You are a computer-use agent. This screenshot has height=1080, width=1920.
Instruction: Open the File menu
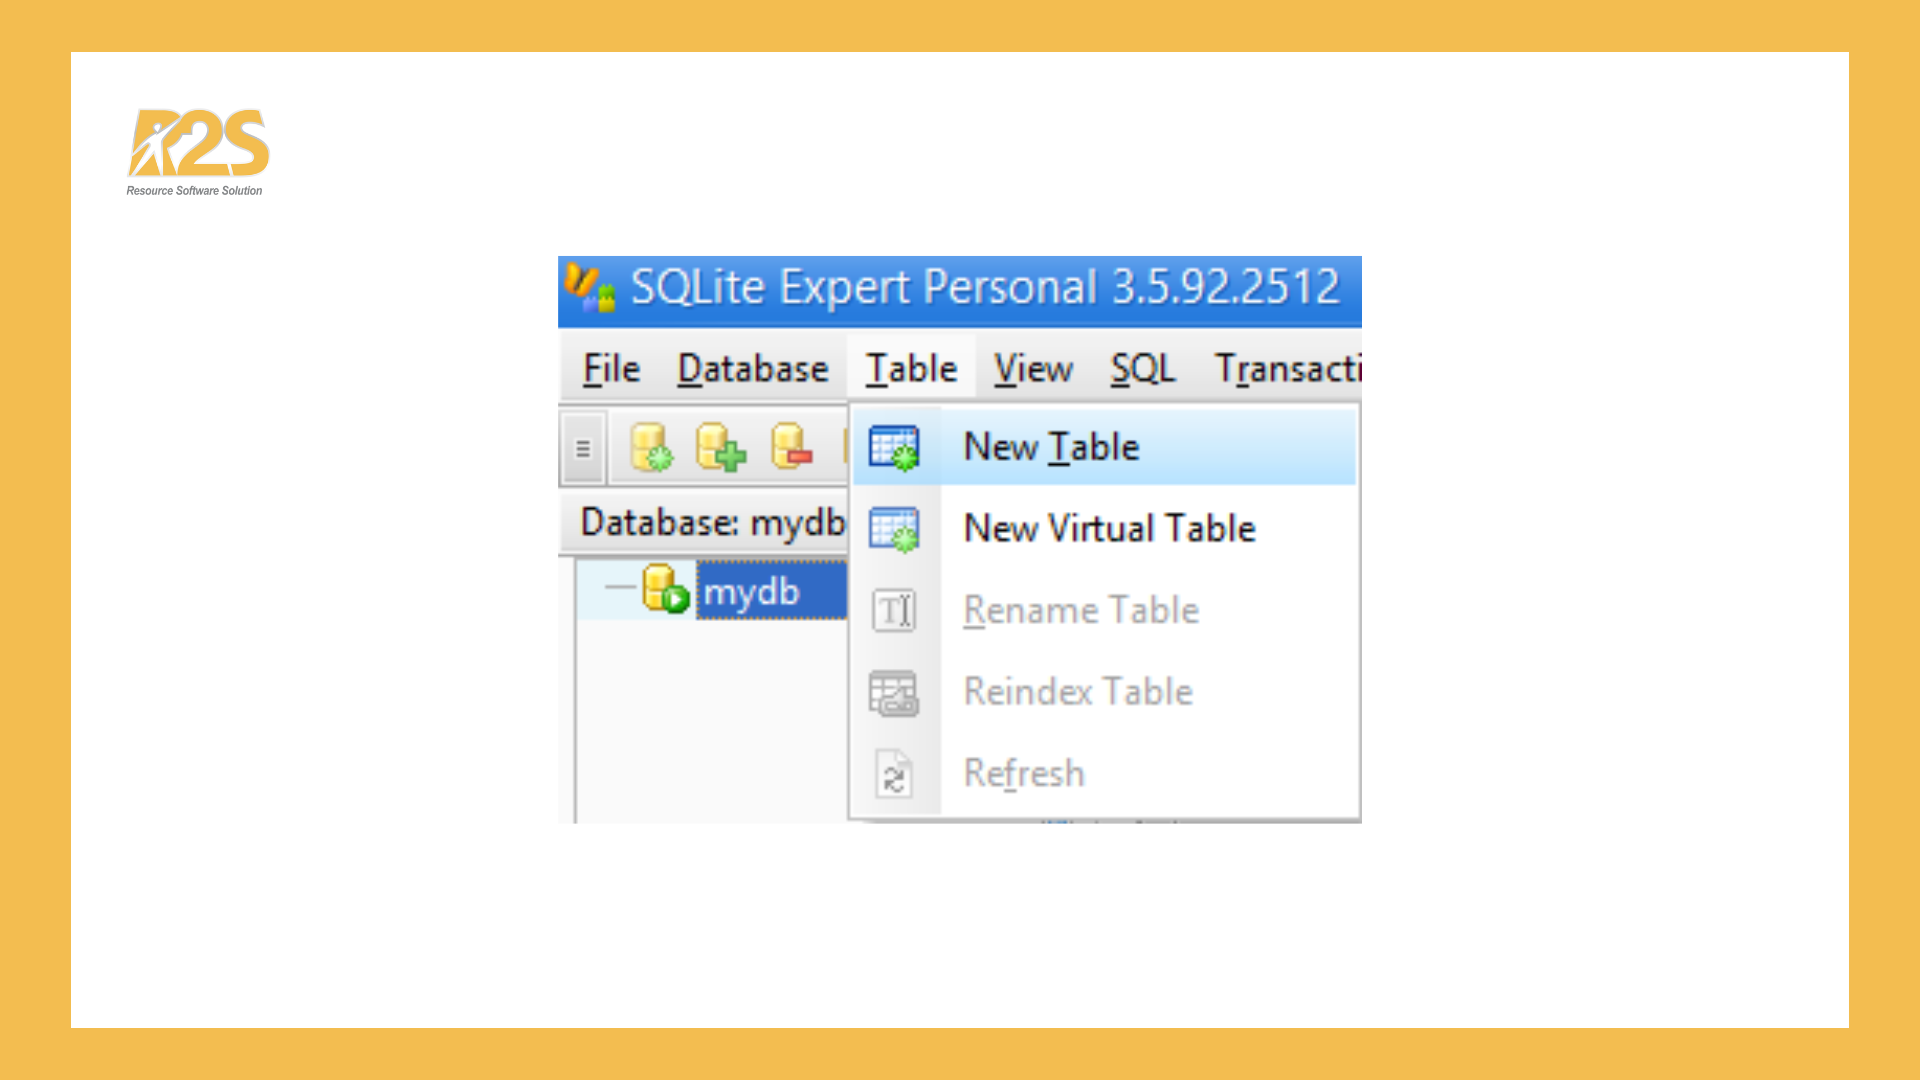pyautogui.click(x=610, y=368)
